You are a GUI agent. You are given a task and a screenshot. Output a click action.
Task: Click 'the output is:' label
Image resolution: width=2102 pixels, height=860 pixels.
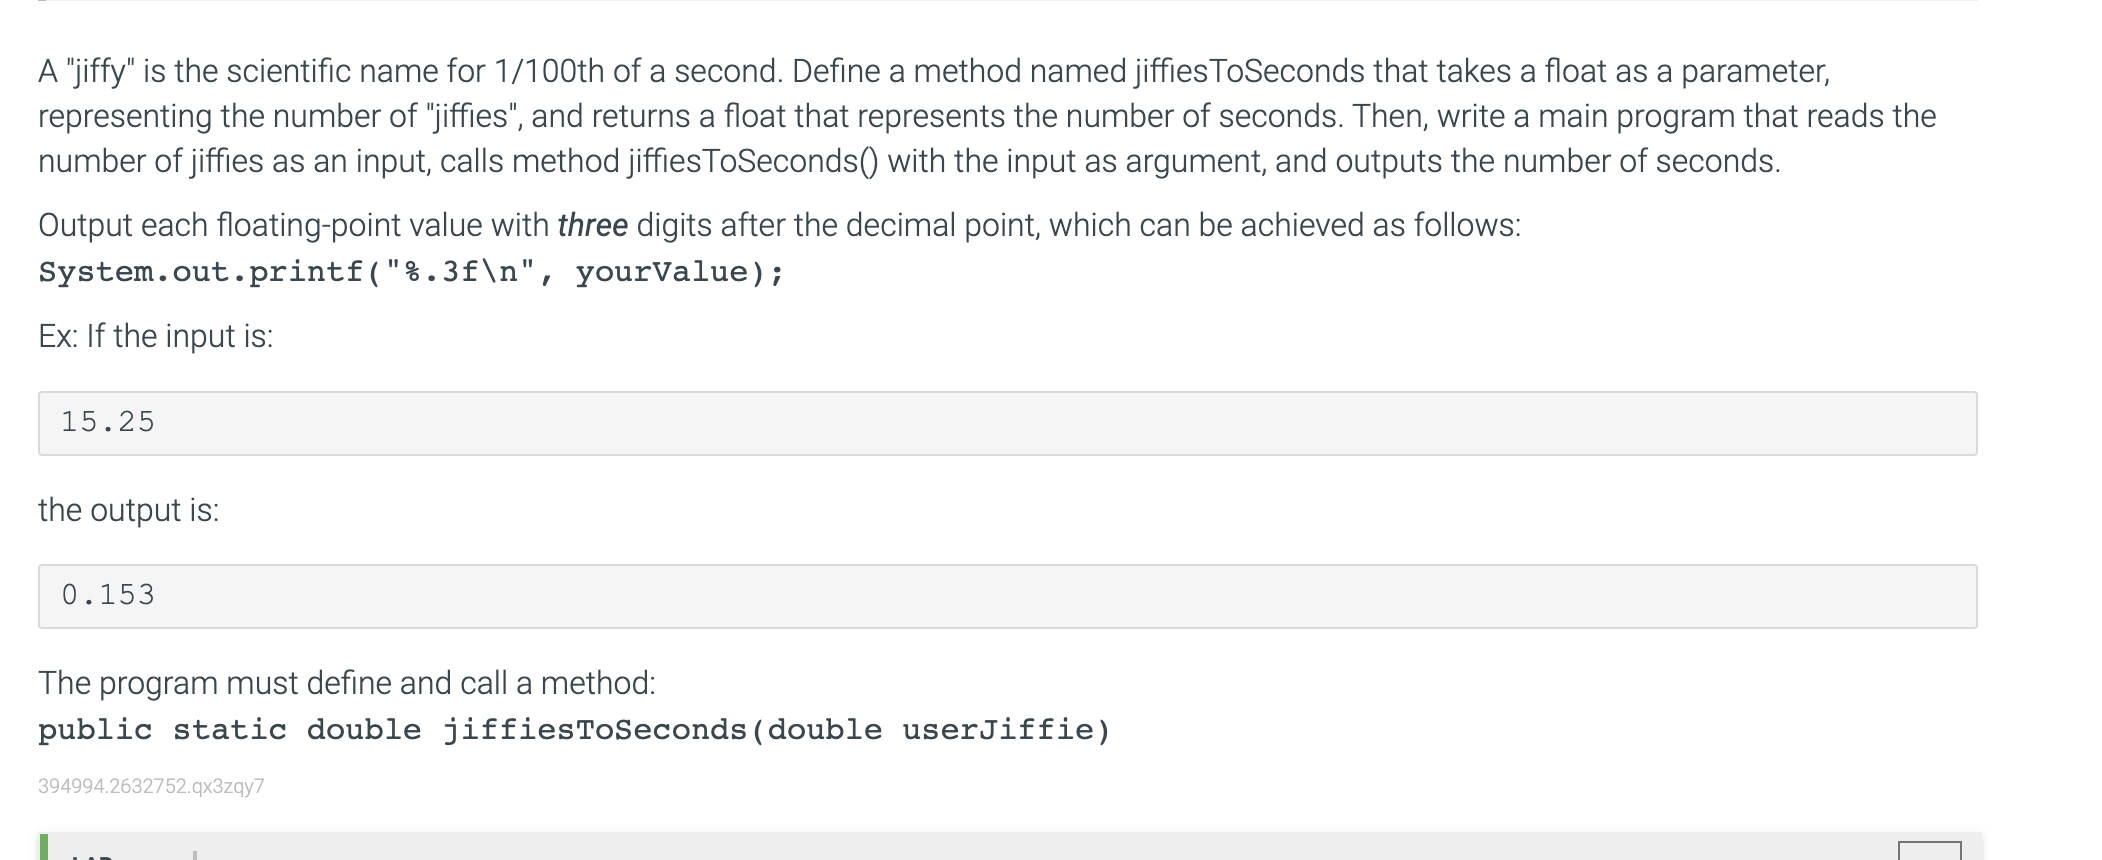click(128, 510)
